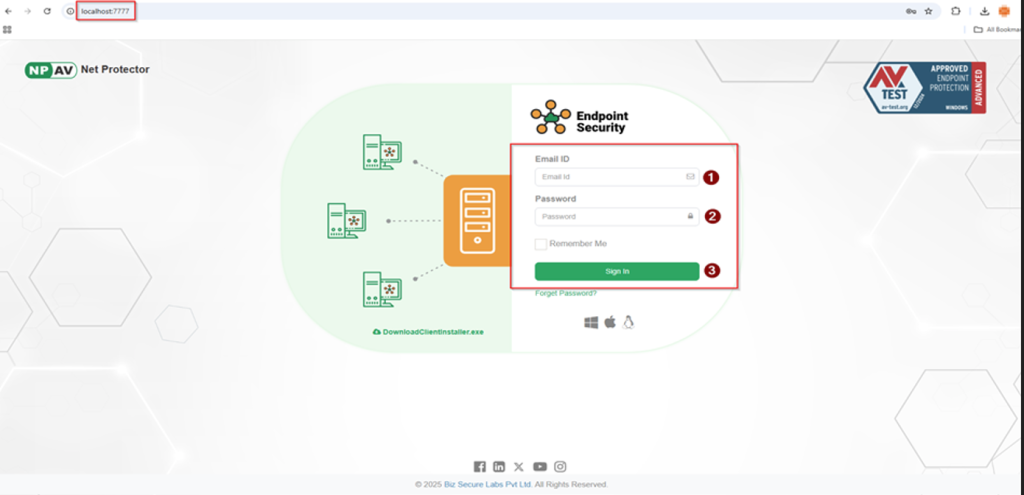Viewport: 1024px width, 495px height.
Task: Click the Email ID input field
Action: click(x=610, y=177)
